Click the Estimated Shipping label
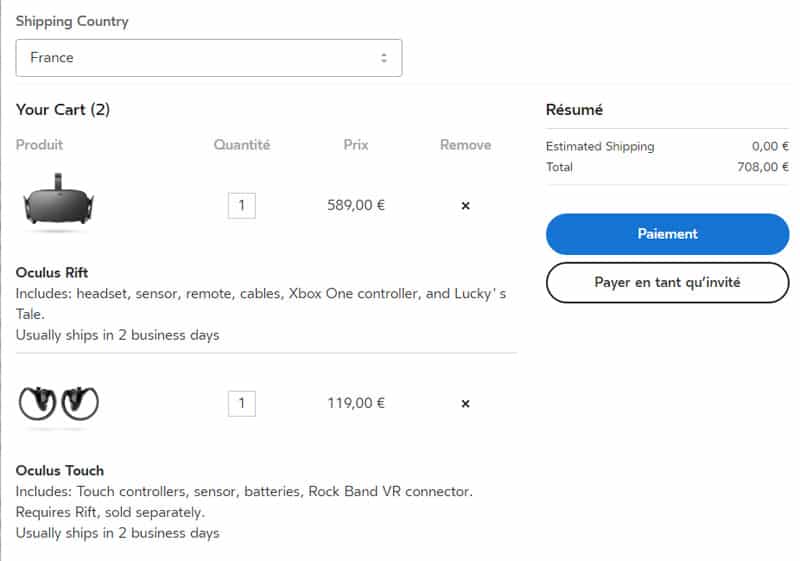This screenshot has height=561, width=800. pyautogui.click(x=600, y=146)
